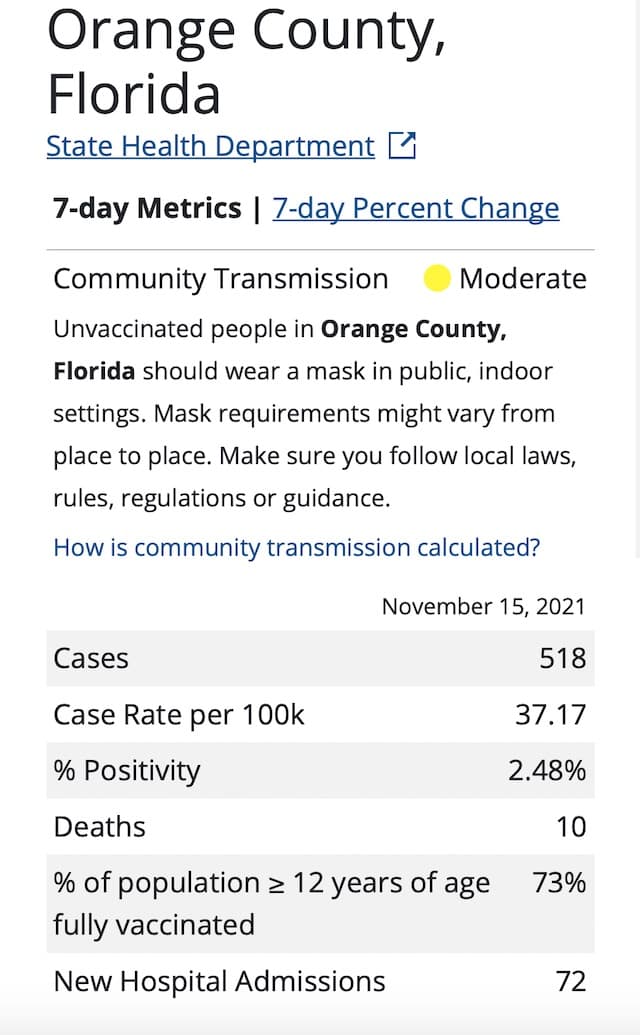Switch to the 7-day Percent Change tab

point(416,208)
